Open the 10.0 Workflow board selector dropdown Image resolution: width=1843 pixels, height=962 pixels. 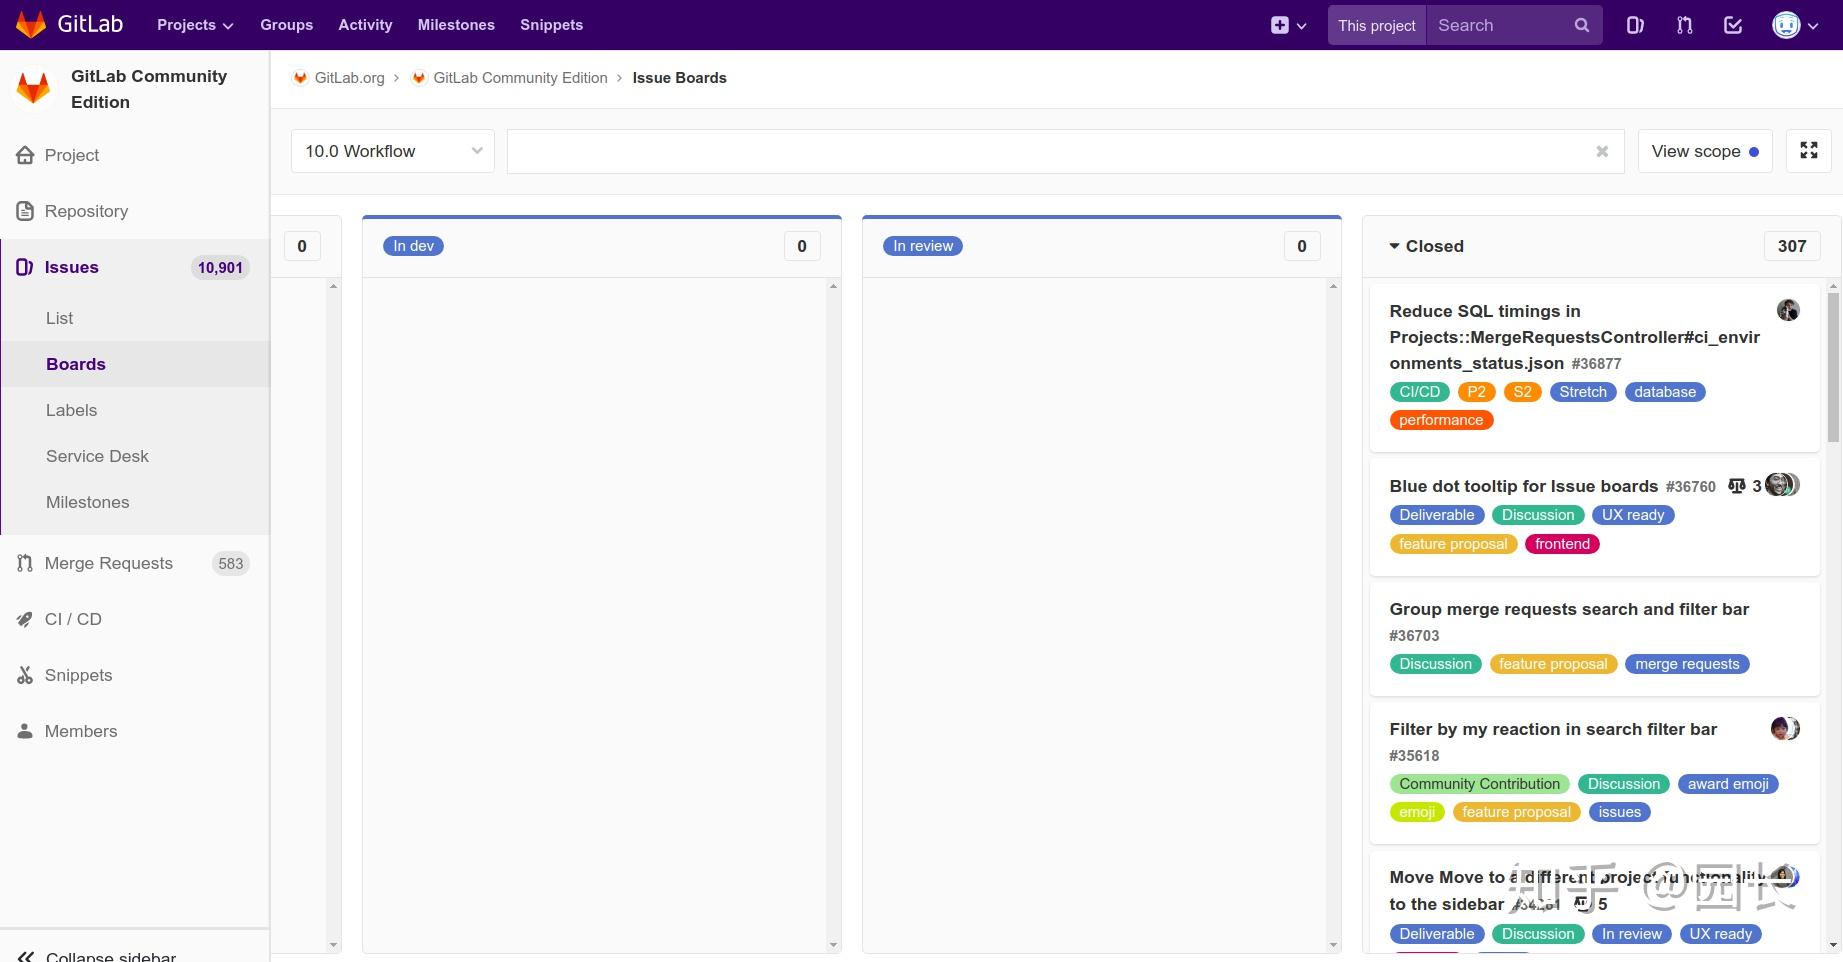[392, 151]
